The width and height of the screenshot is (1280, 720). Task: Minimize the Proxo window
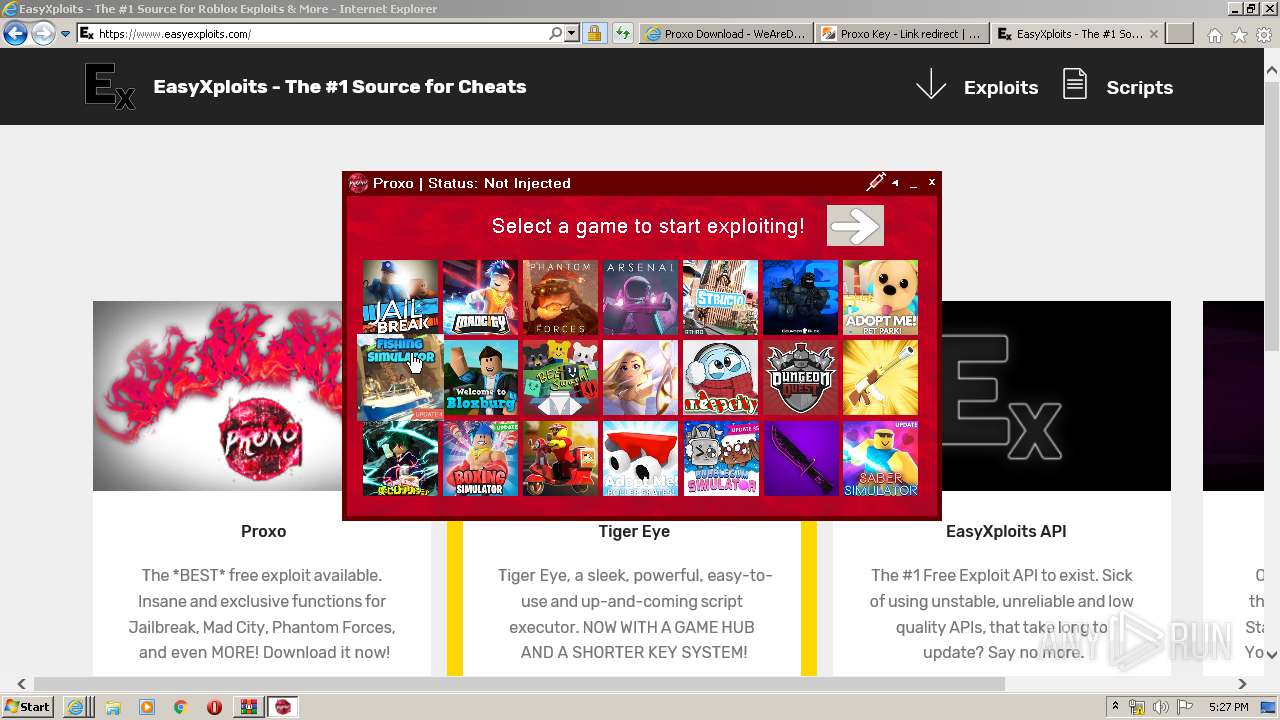click(x=913, y=183)
